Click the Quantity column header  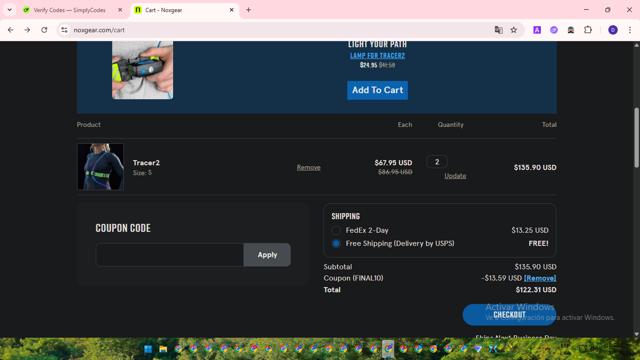[451, 124]
